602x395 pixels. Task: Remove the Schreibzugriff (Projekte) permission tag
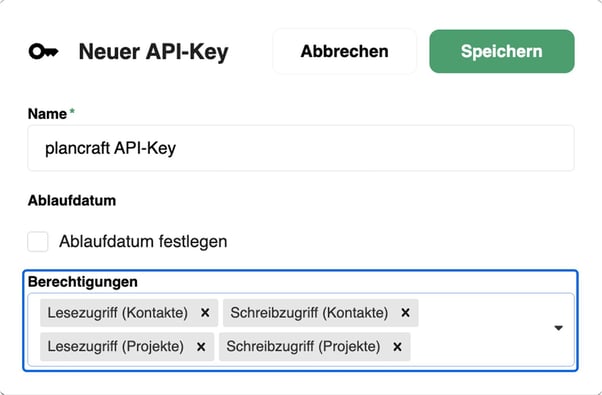(397, 347)
